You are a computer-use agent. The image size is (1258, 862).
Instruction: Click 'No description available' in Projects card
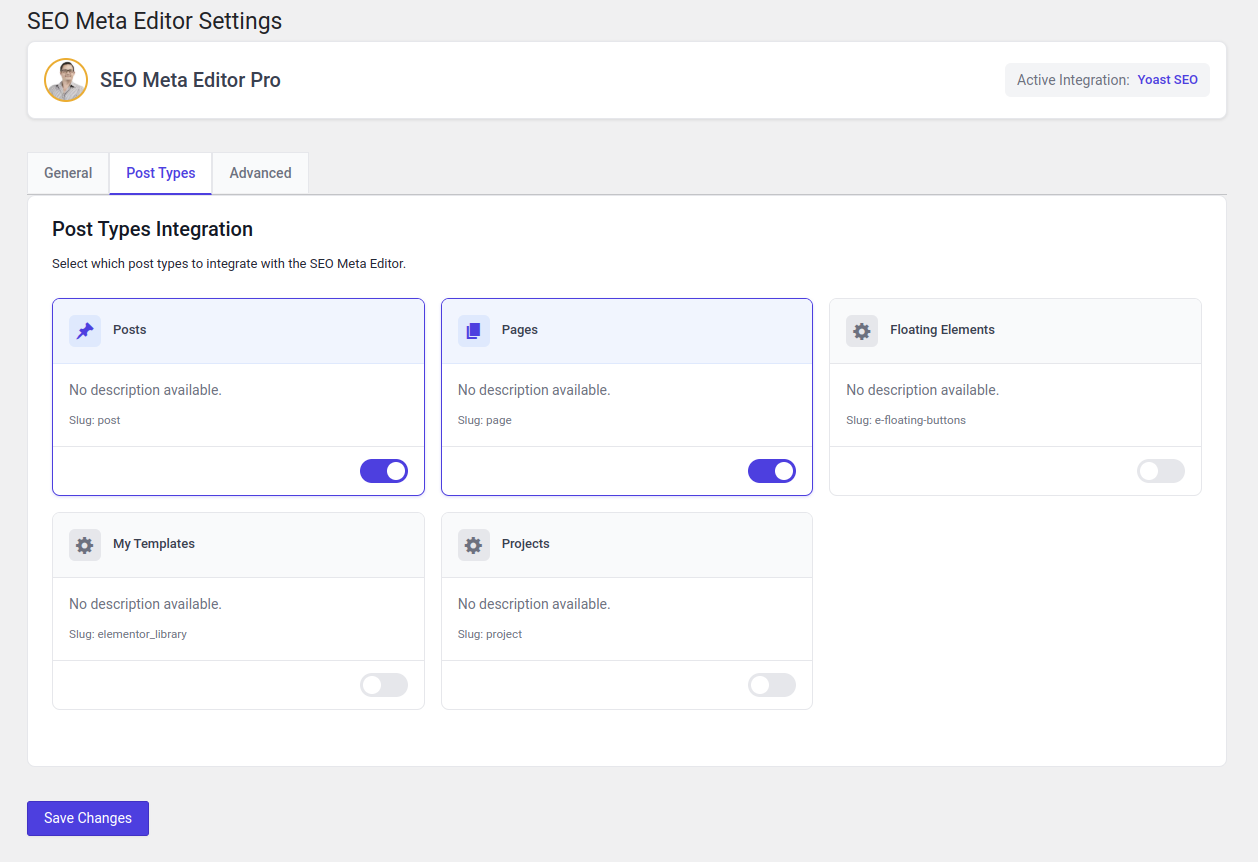pyautogui.click(x=534, y=604)
